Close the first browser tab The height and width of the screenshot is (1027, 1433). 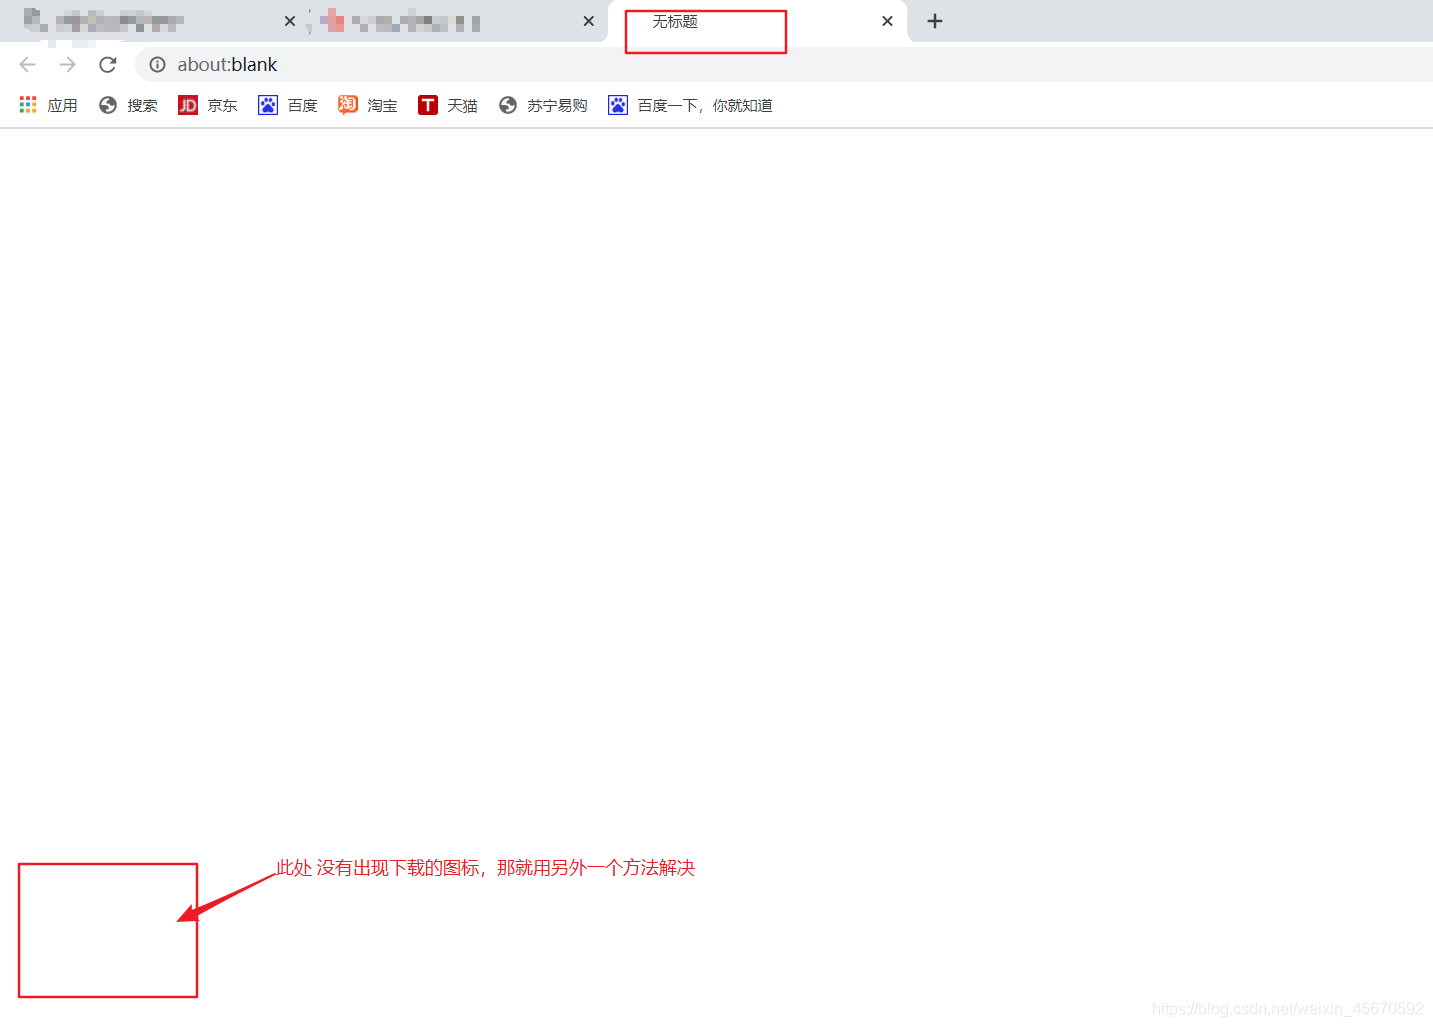290,21
